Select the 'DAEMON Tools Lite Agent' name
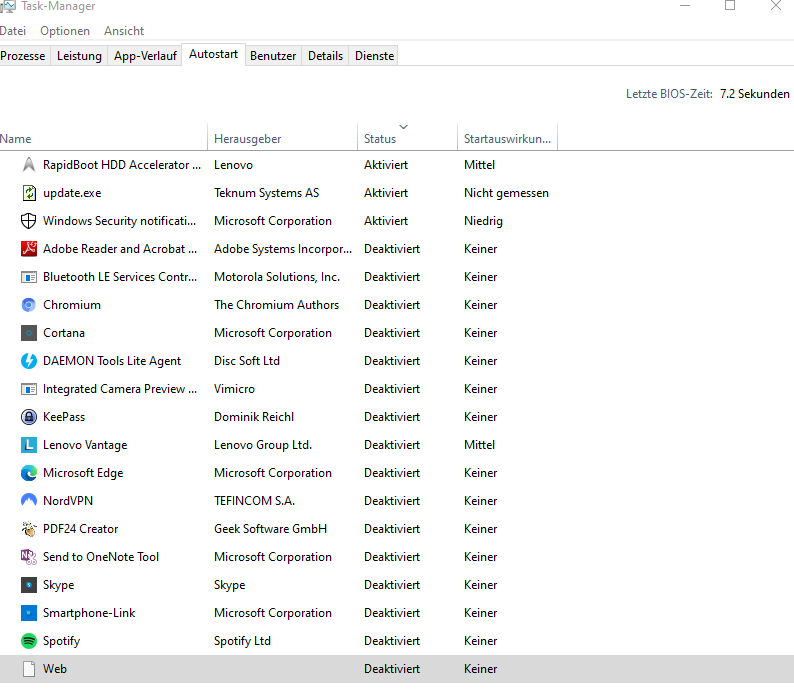The image size is (794, 691). pos(112,361)
